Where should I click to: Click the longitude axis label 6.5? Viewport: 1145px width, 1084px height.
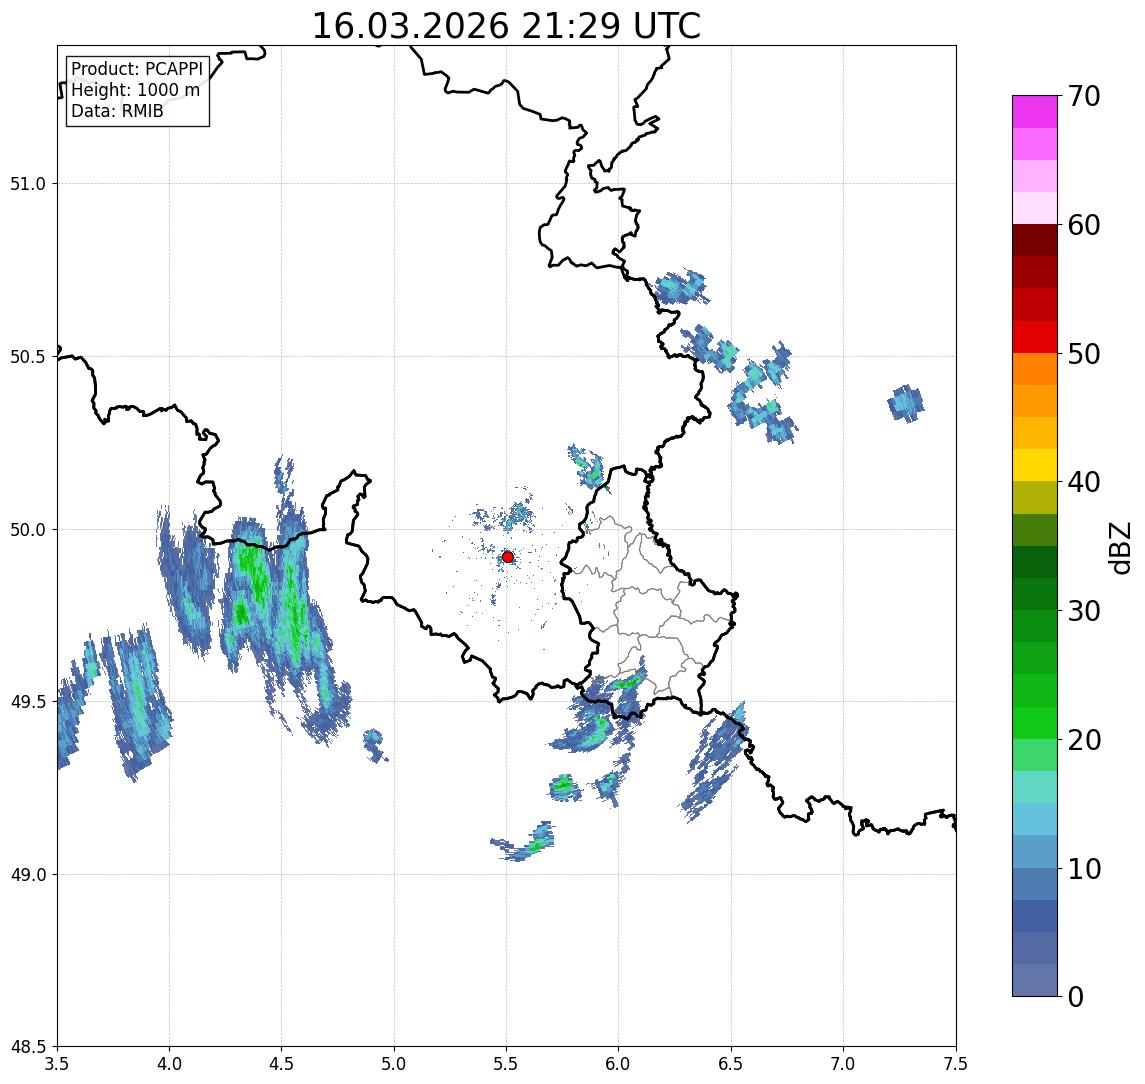(731, 1064)
